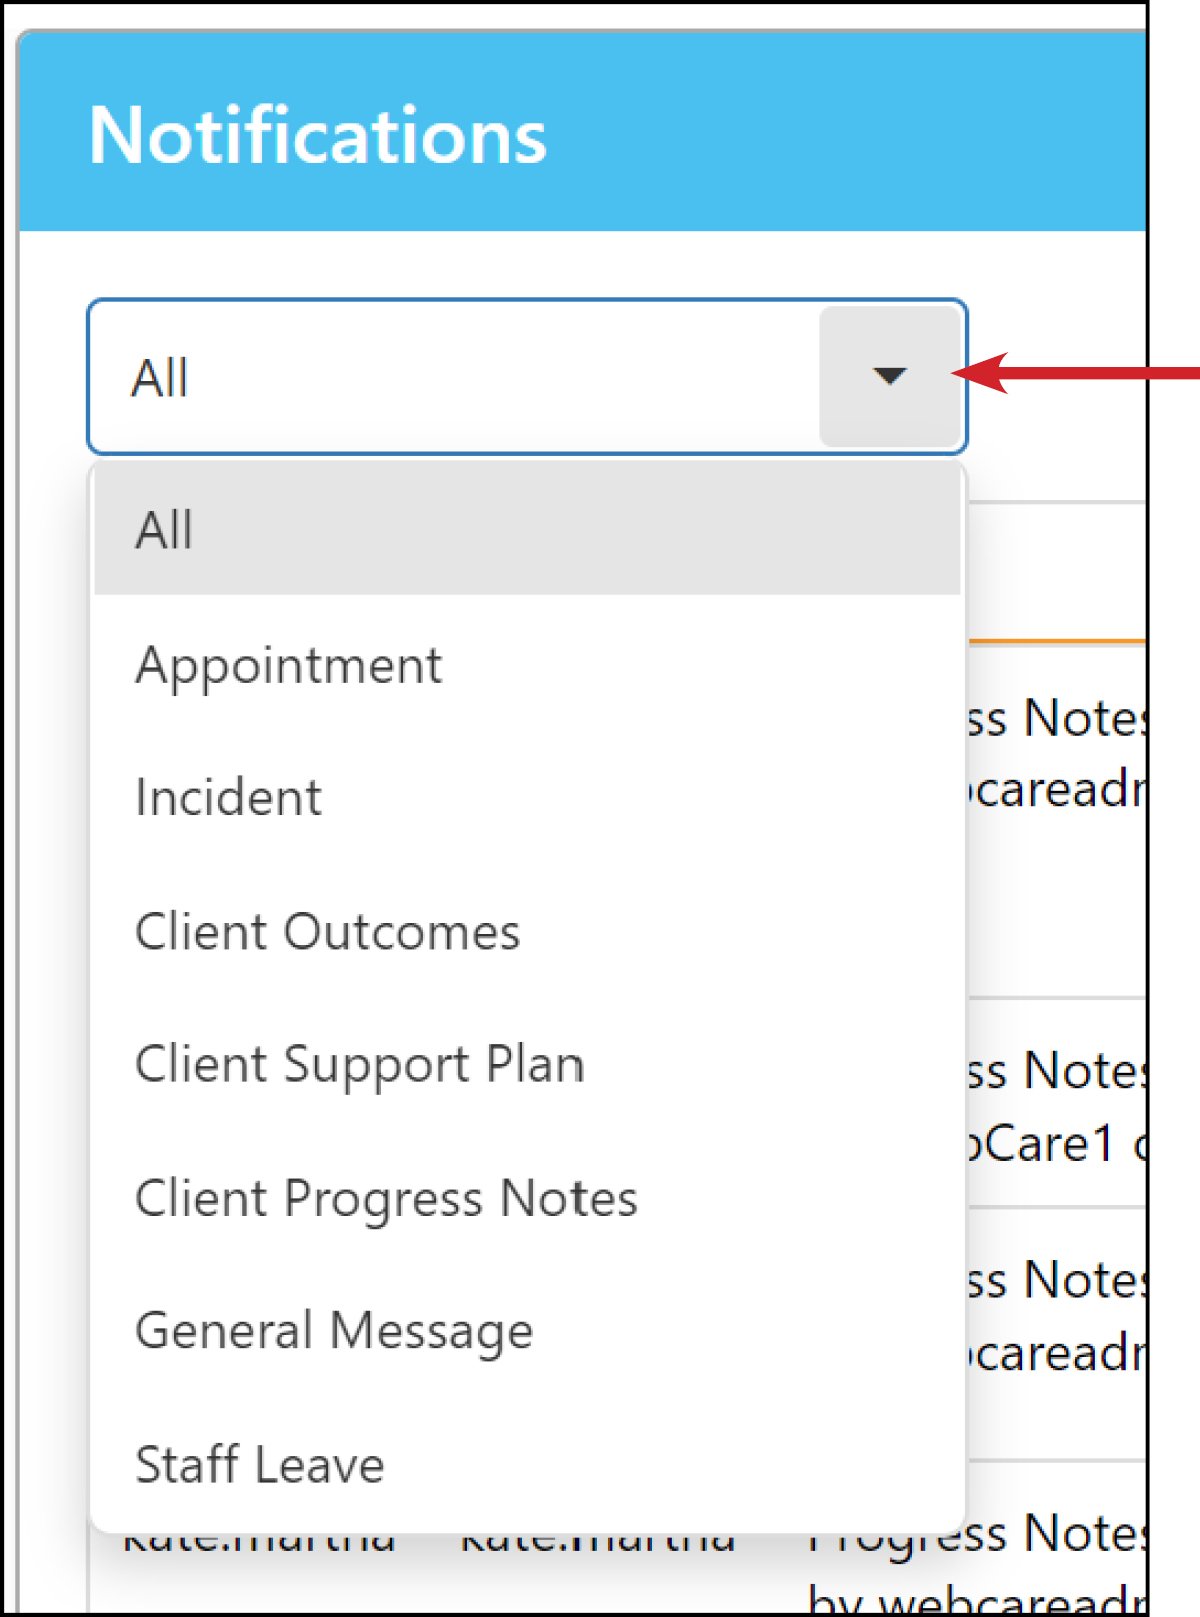Click the "Notifications" header title

click(317, 135)
